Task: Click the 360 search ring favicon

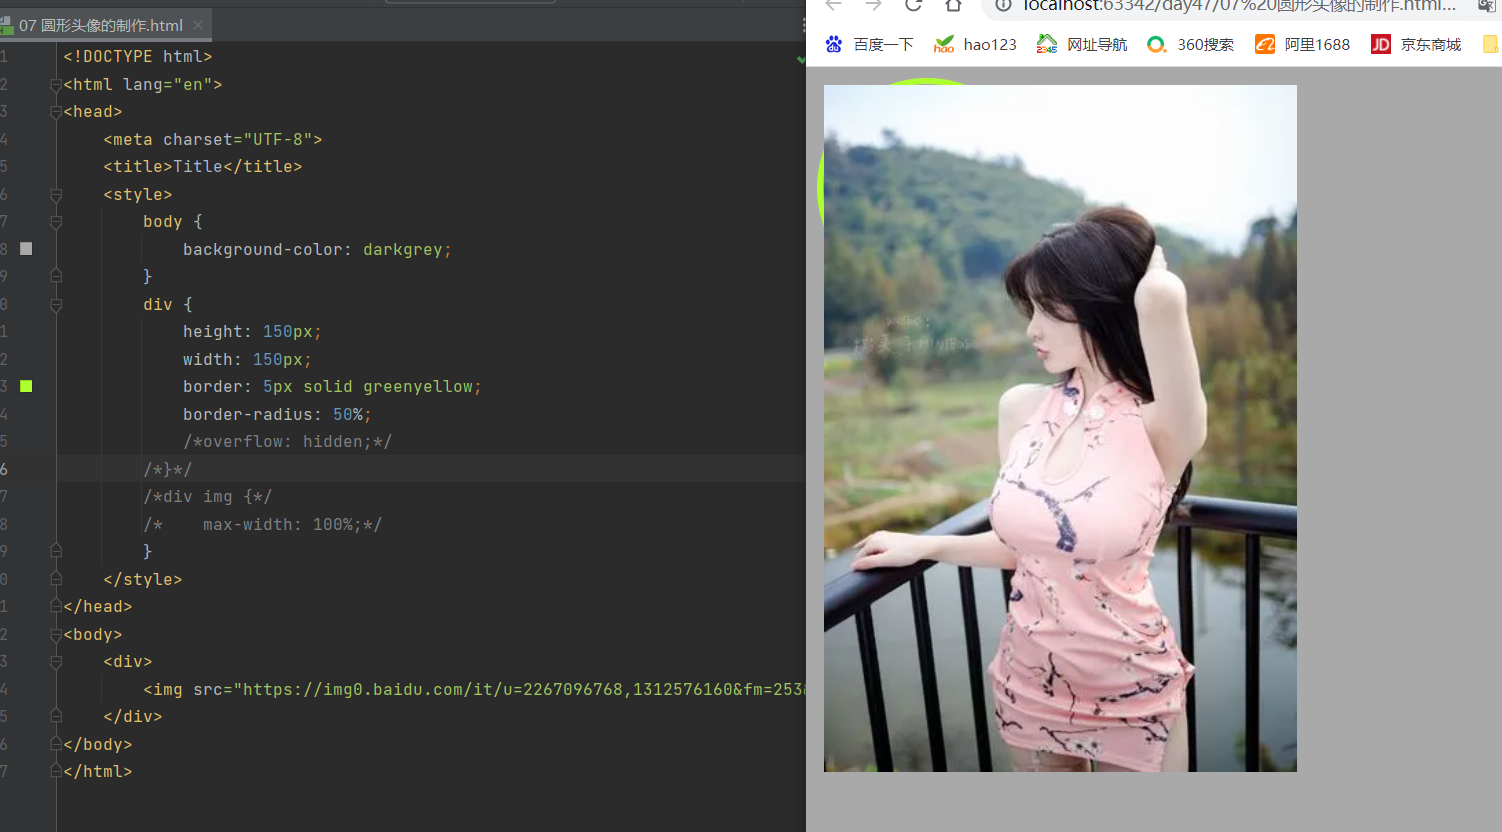Action: (1157, 44)
